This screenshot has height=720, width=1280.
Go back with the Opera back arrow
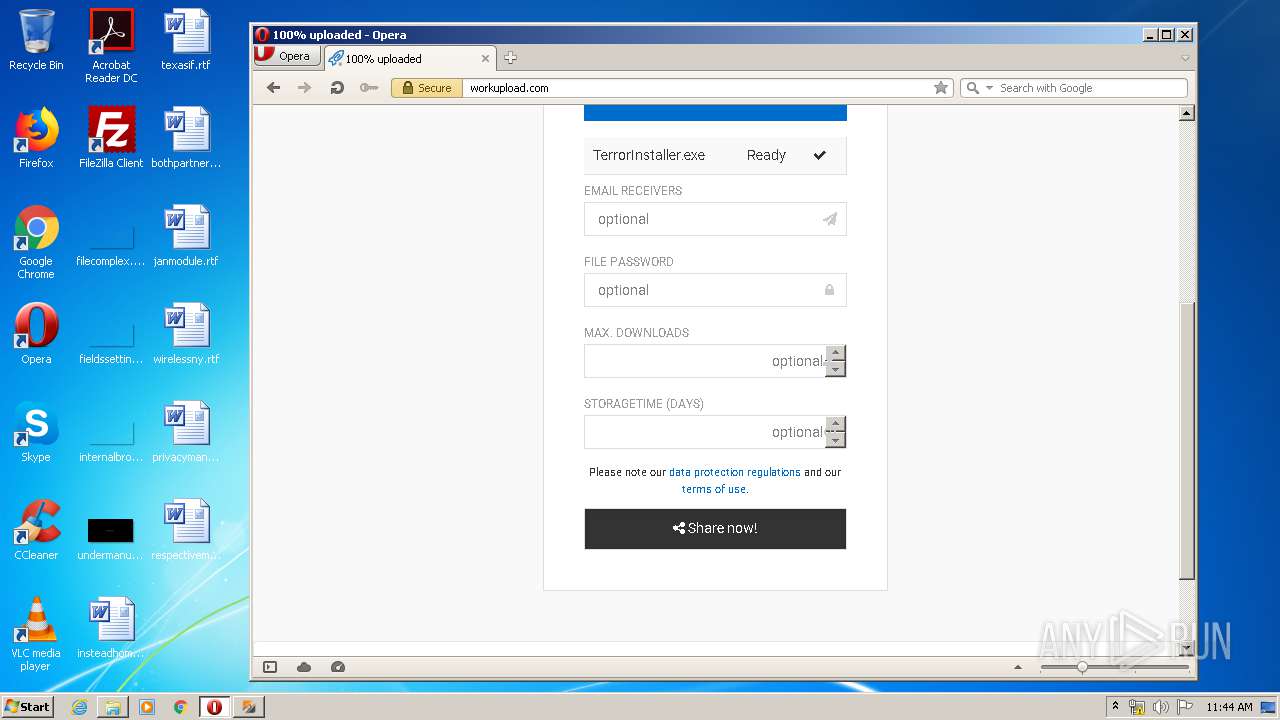pos(273,88)
